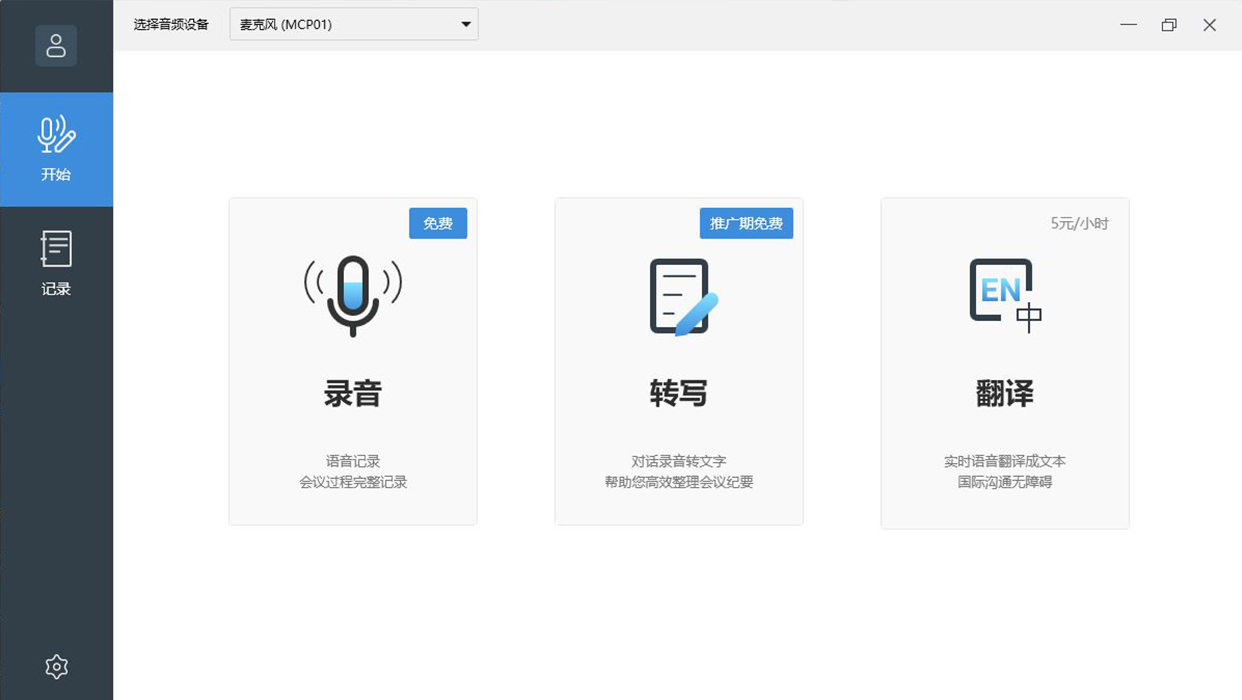Click the 实时语音翻译成文本 text
The image size is (1242, 700).
(1005, 461)
